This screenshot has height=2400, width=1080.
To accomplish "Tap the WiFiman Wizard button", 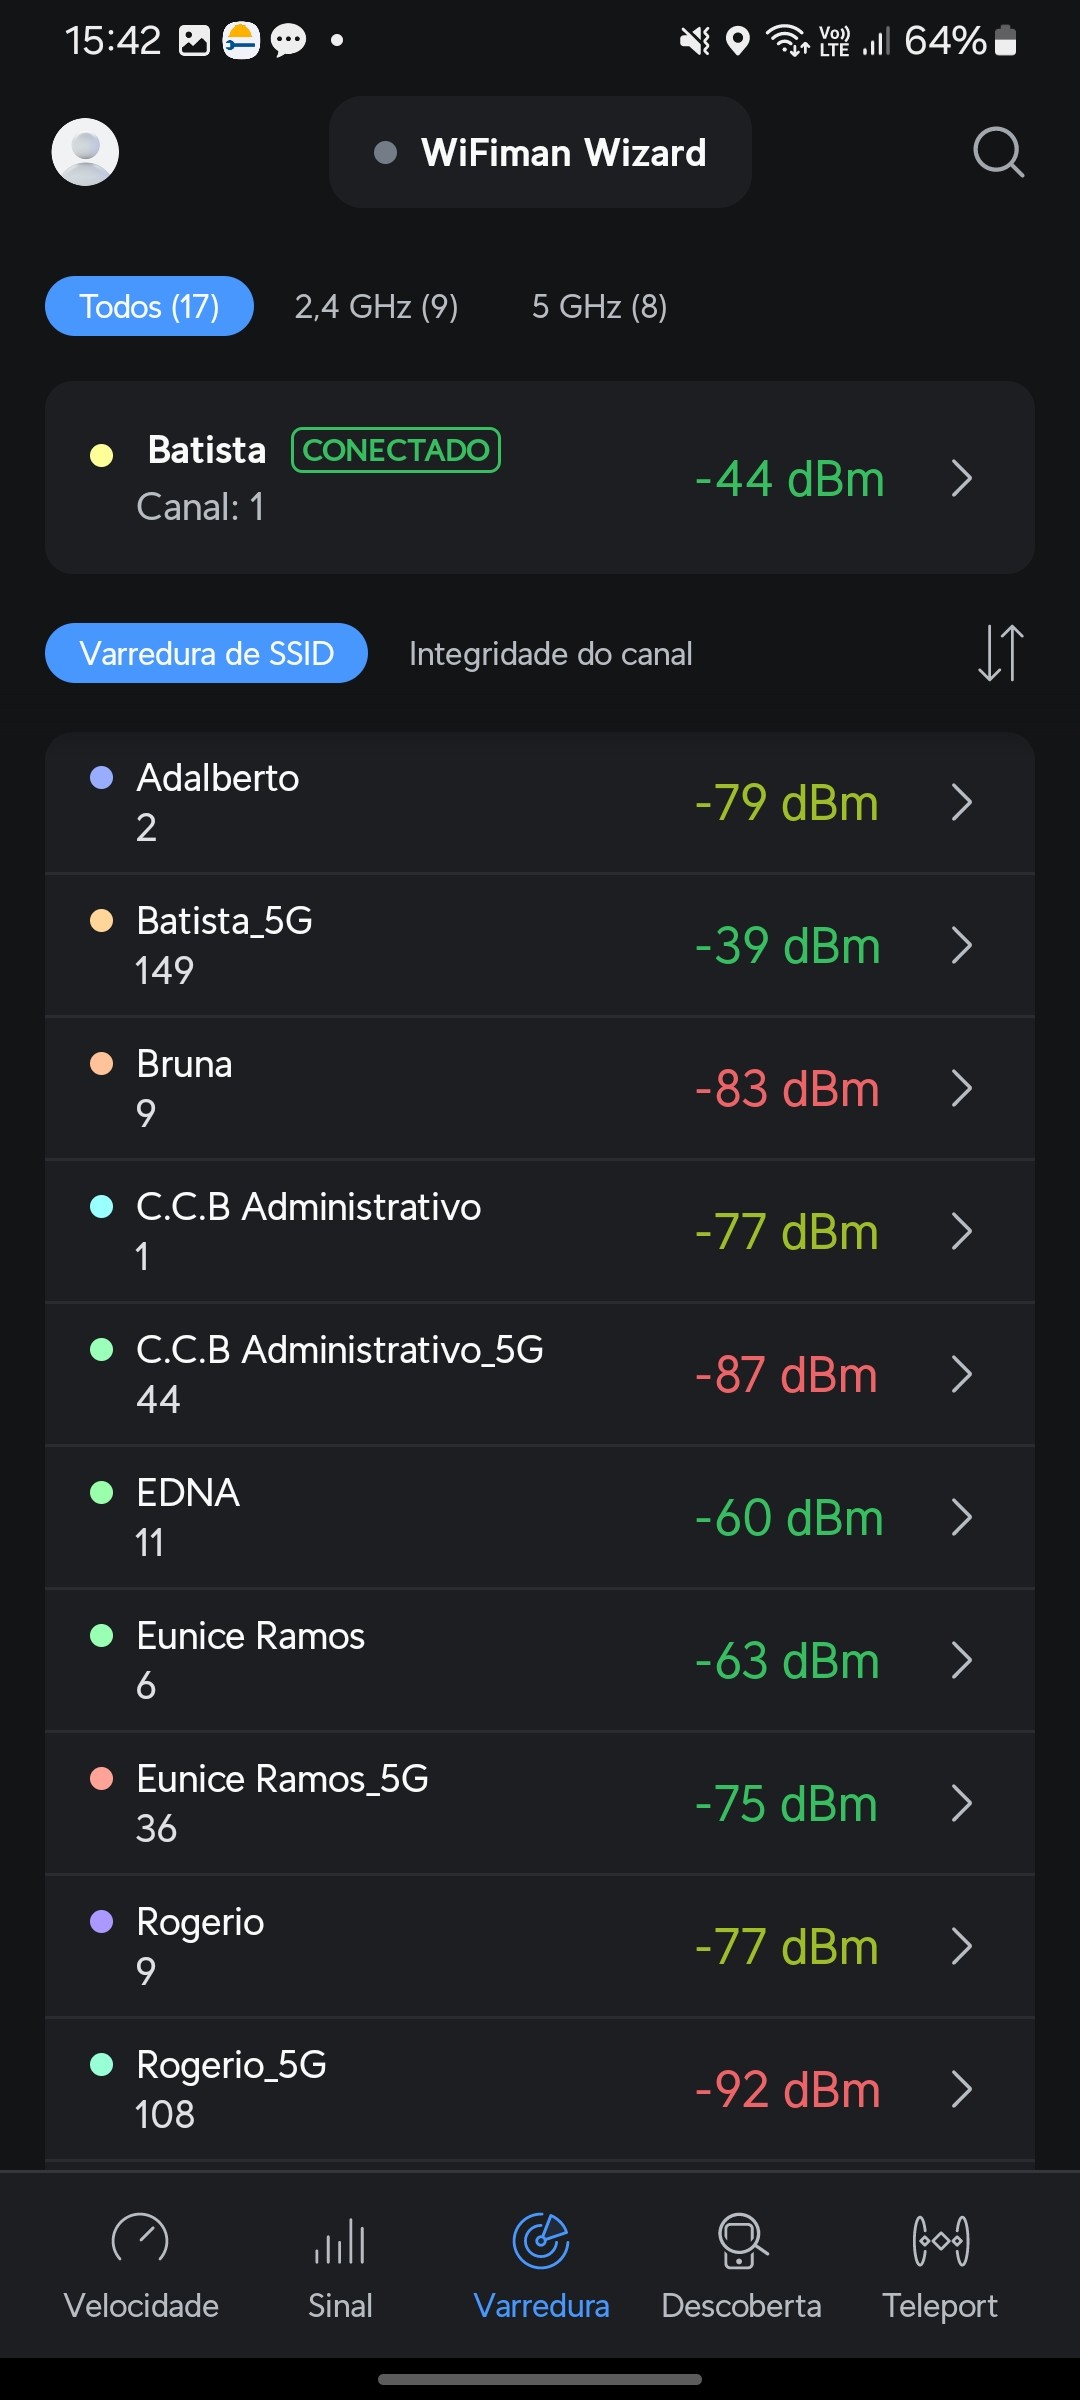I will point(540,152).
